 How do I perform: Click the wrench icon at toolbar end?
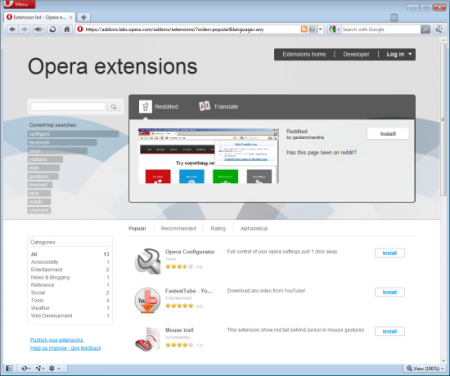coord(439,29)
